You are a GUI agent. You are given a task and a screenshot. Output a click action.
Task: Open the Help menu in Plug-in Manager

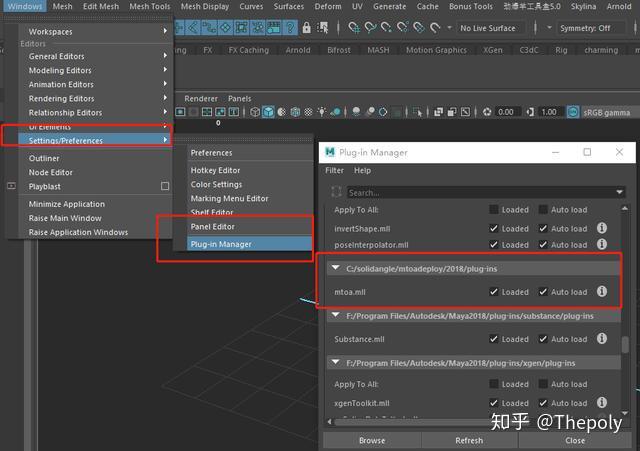(x=362, y=170)
